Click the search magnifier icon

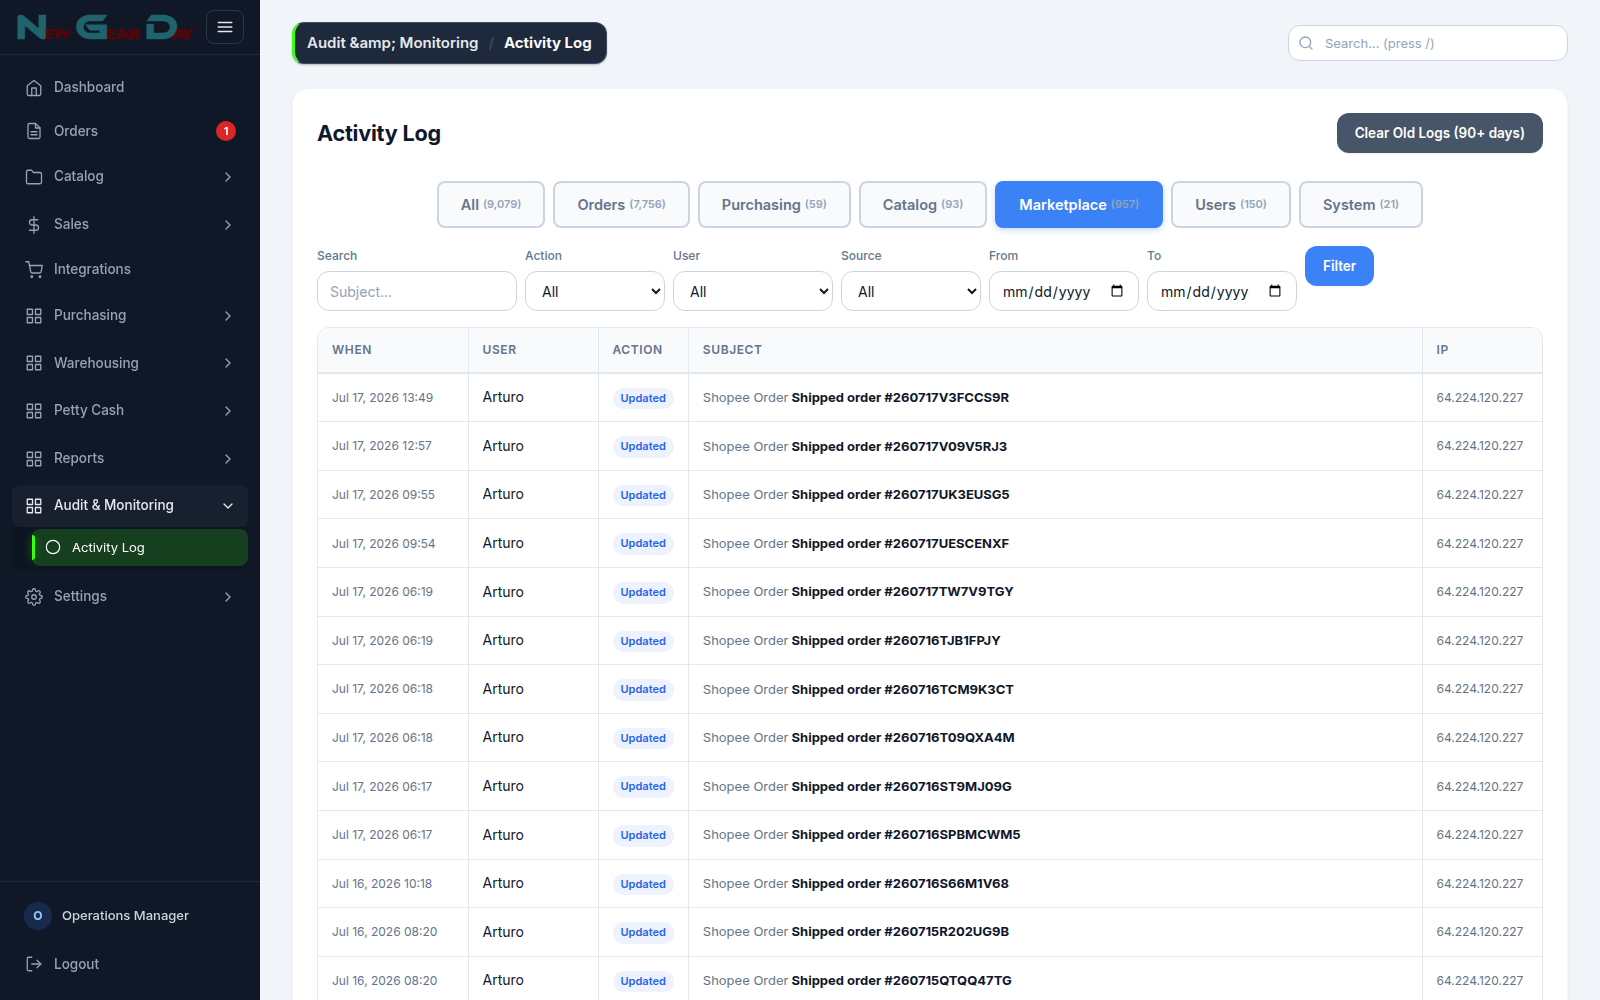click(x=1306, y=43)
